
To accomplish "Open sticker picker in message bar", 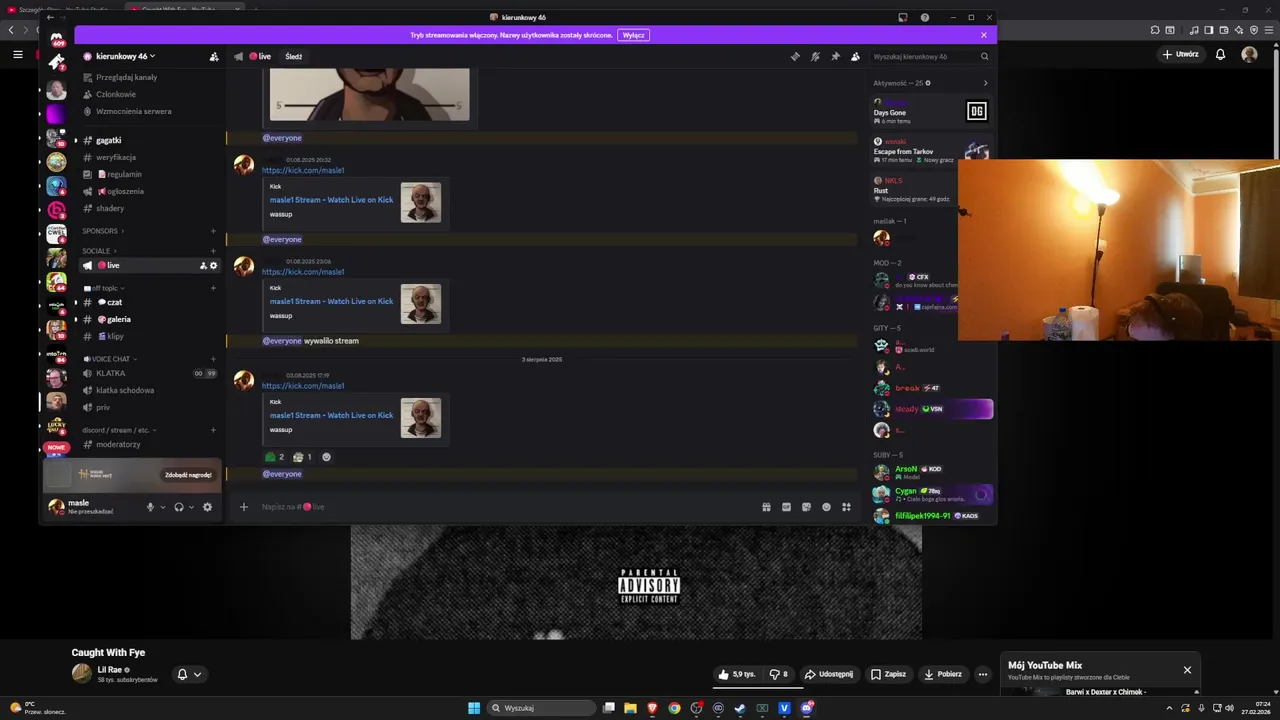I will coord(806,507).
